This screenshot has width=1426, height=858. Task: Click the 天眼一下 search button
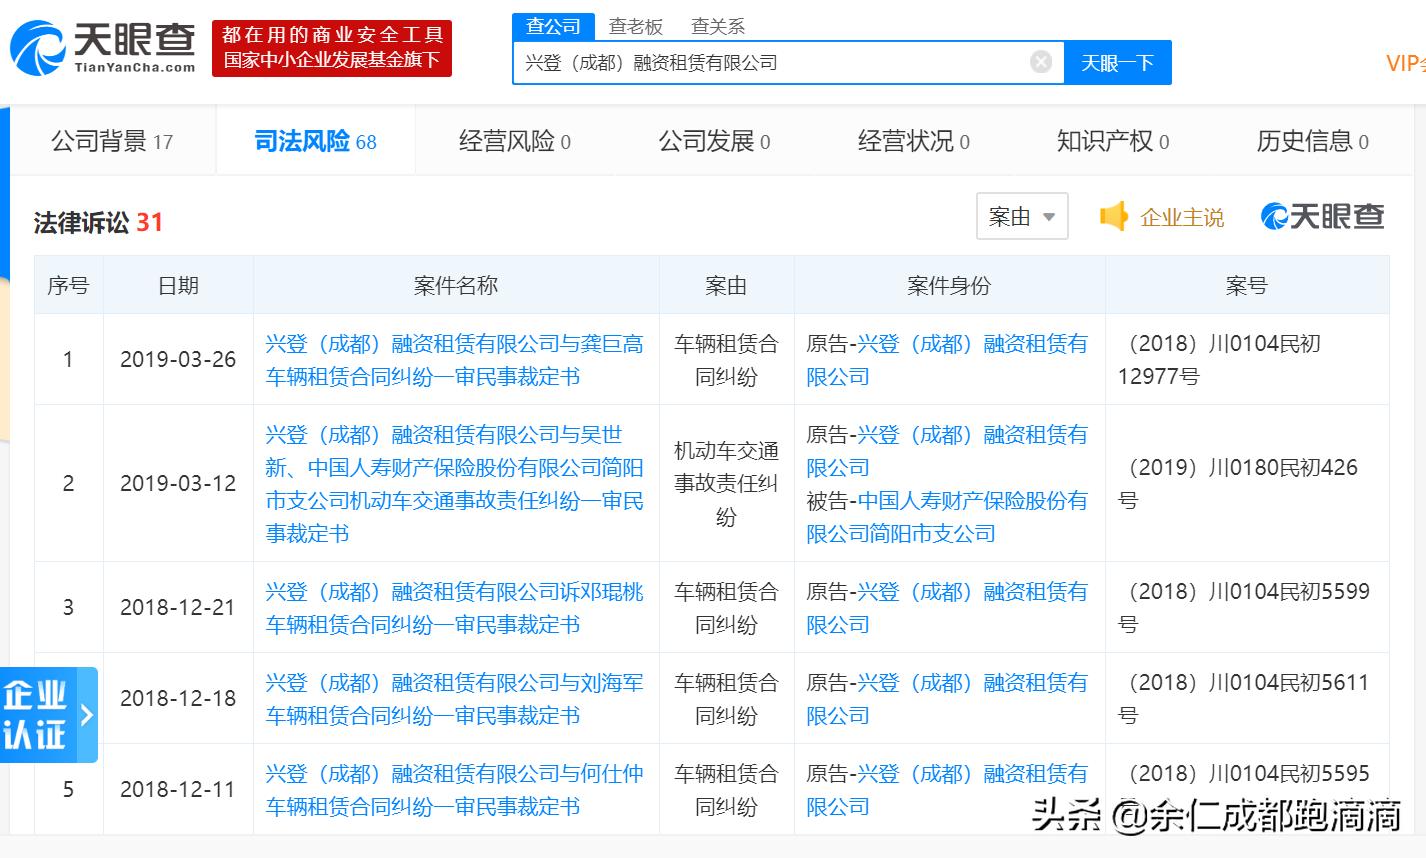pos(1117,61)
